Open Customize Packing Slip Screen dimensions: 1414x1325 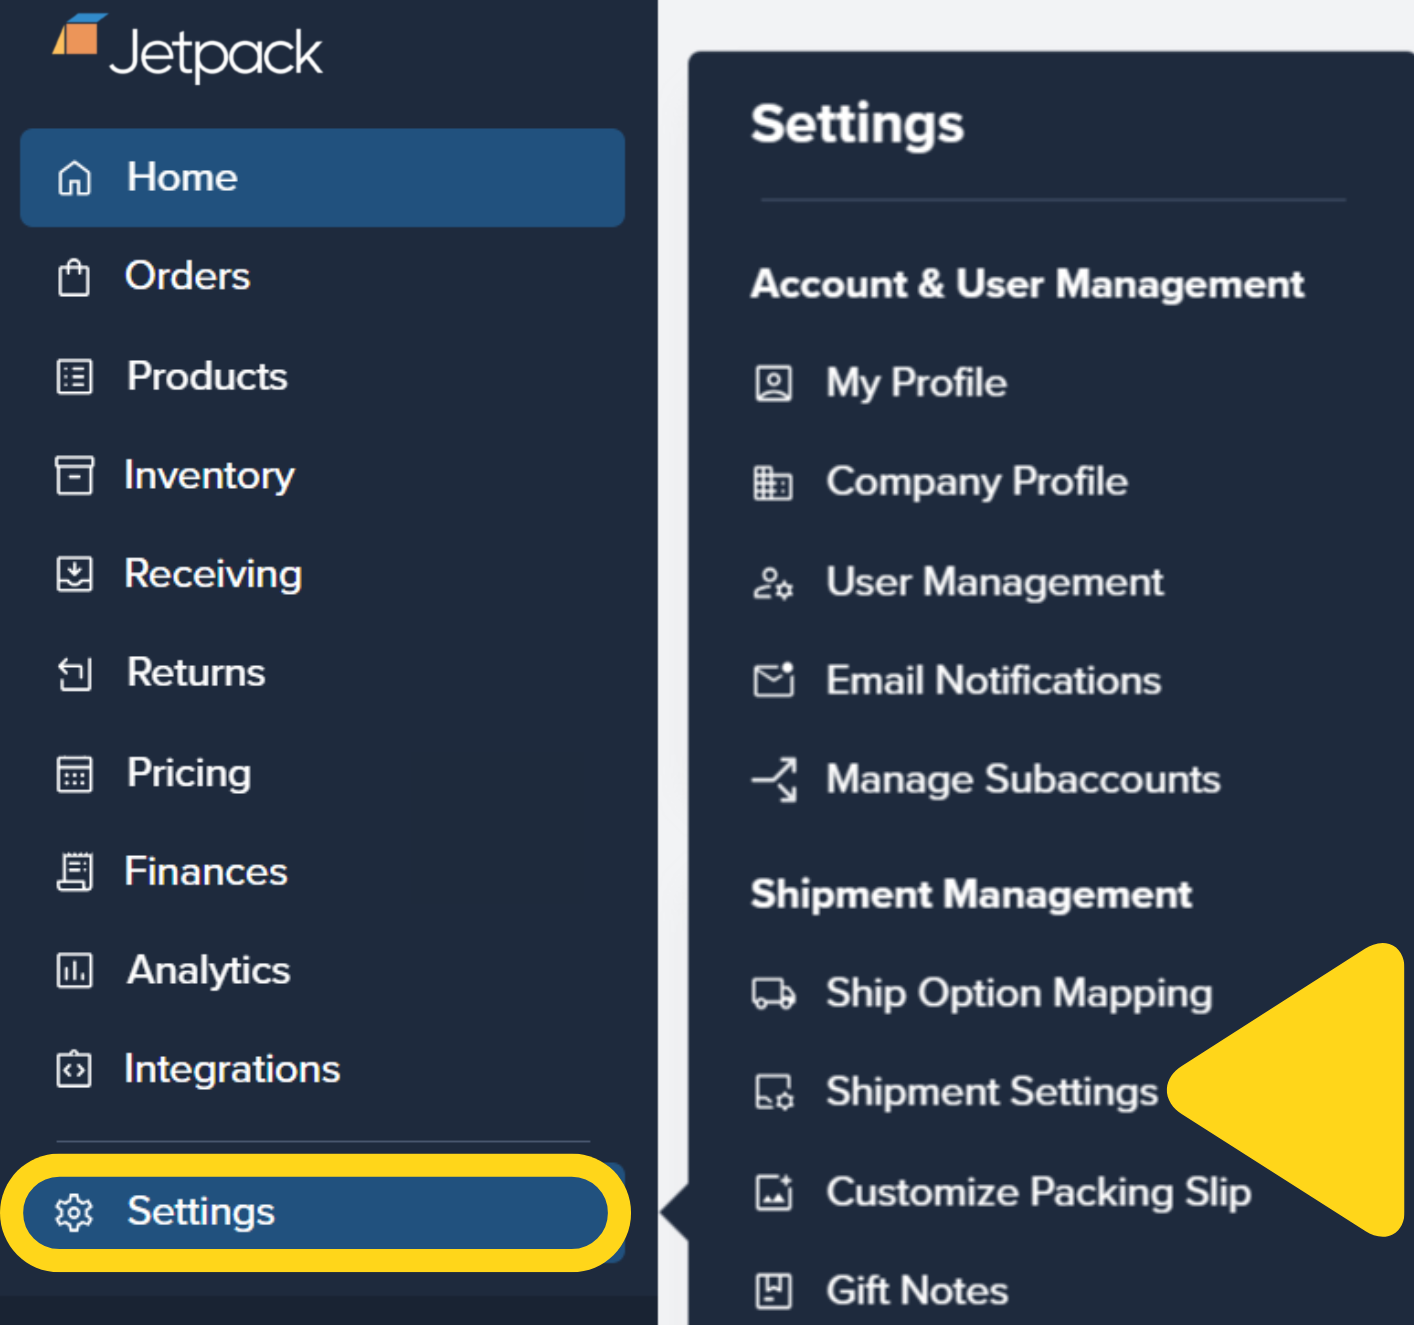(x=1038, y=1192)
